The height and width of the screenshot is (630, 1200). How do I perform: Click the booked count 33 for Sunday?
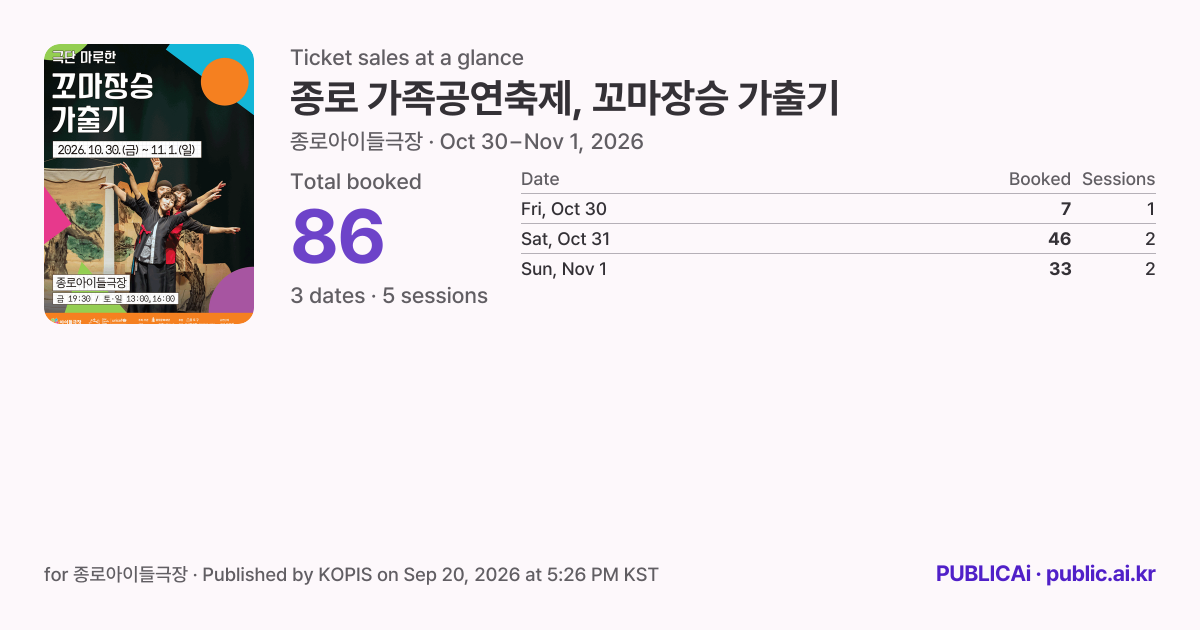click(1060, 269)
